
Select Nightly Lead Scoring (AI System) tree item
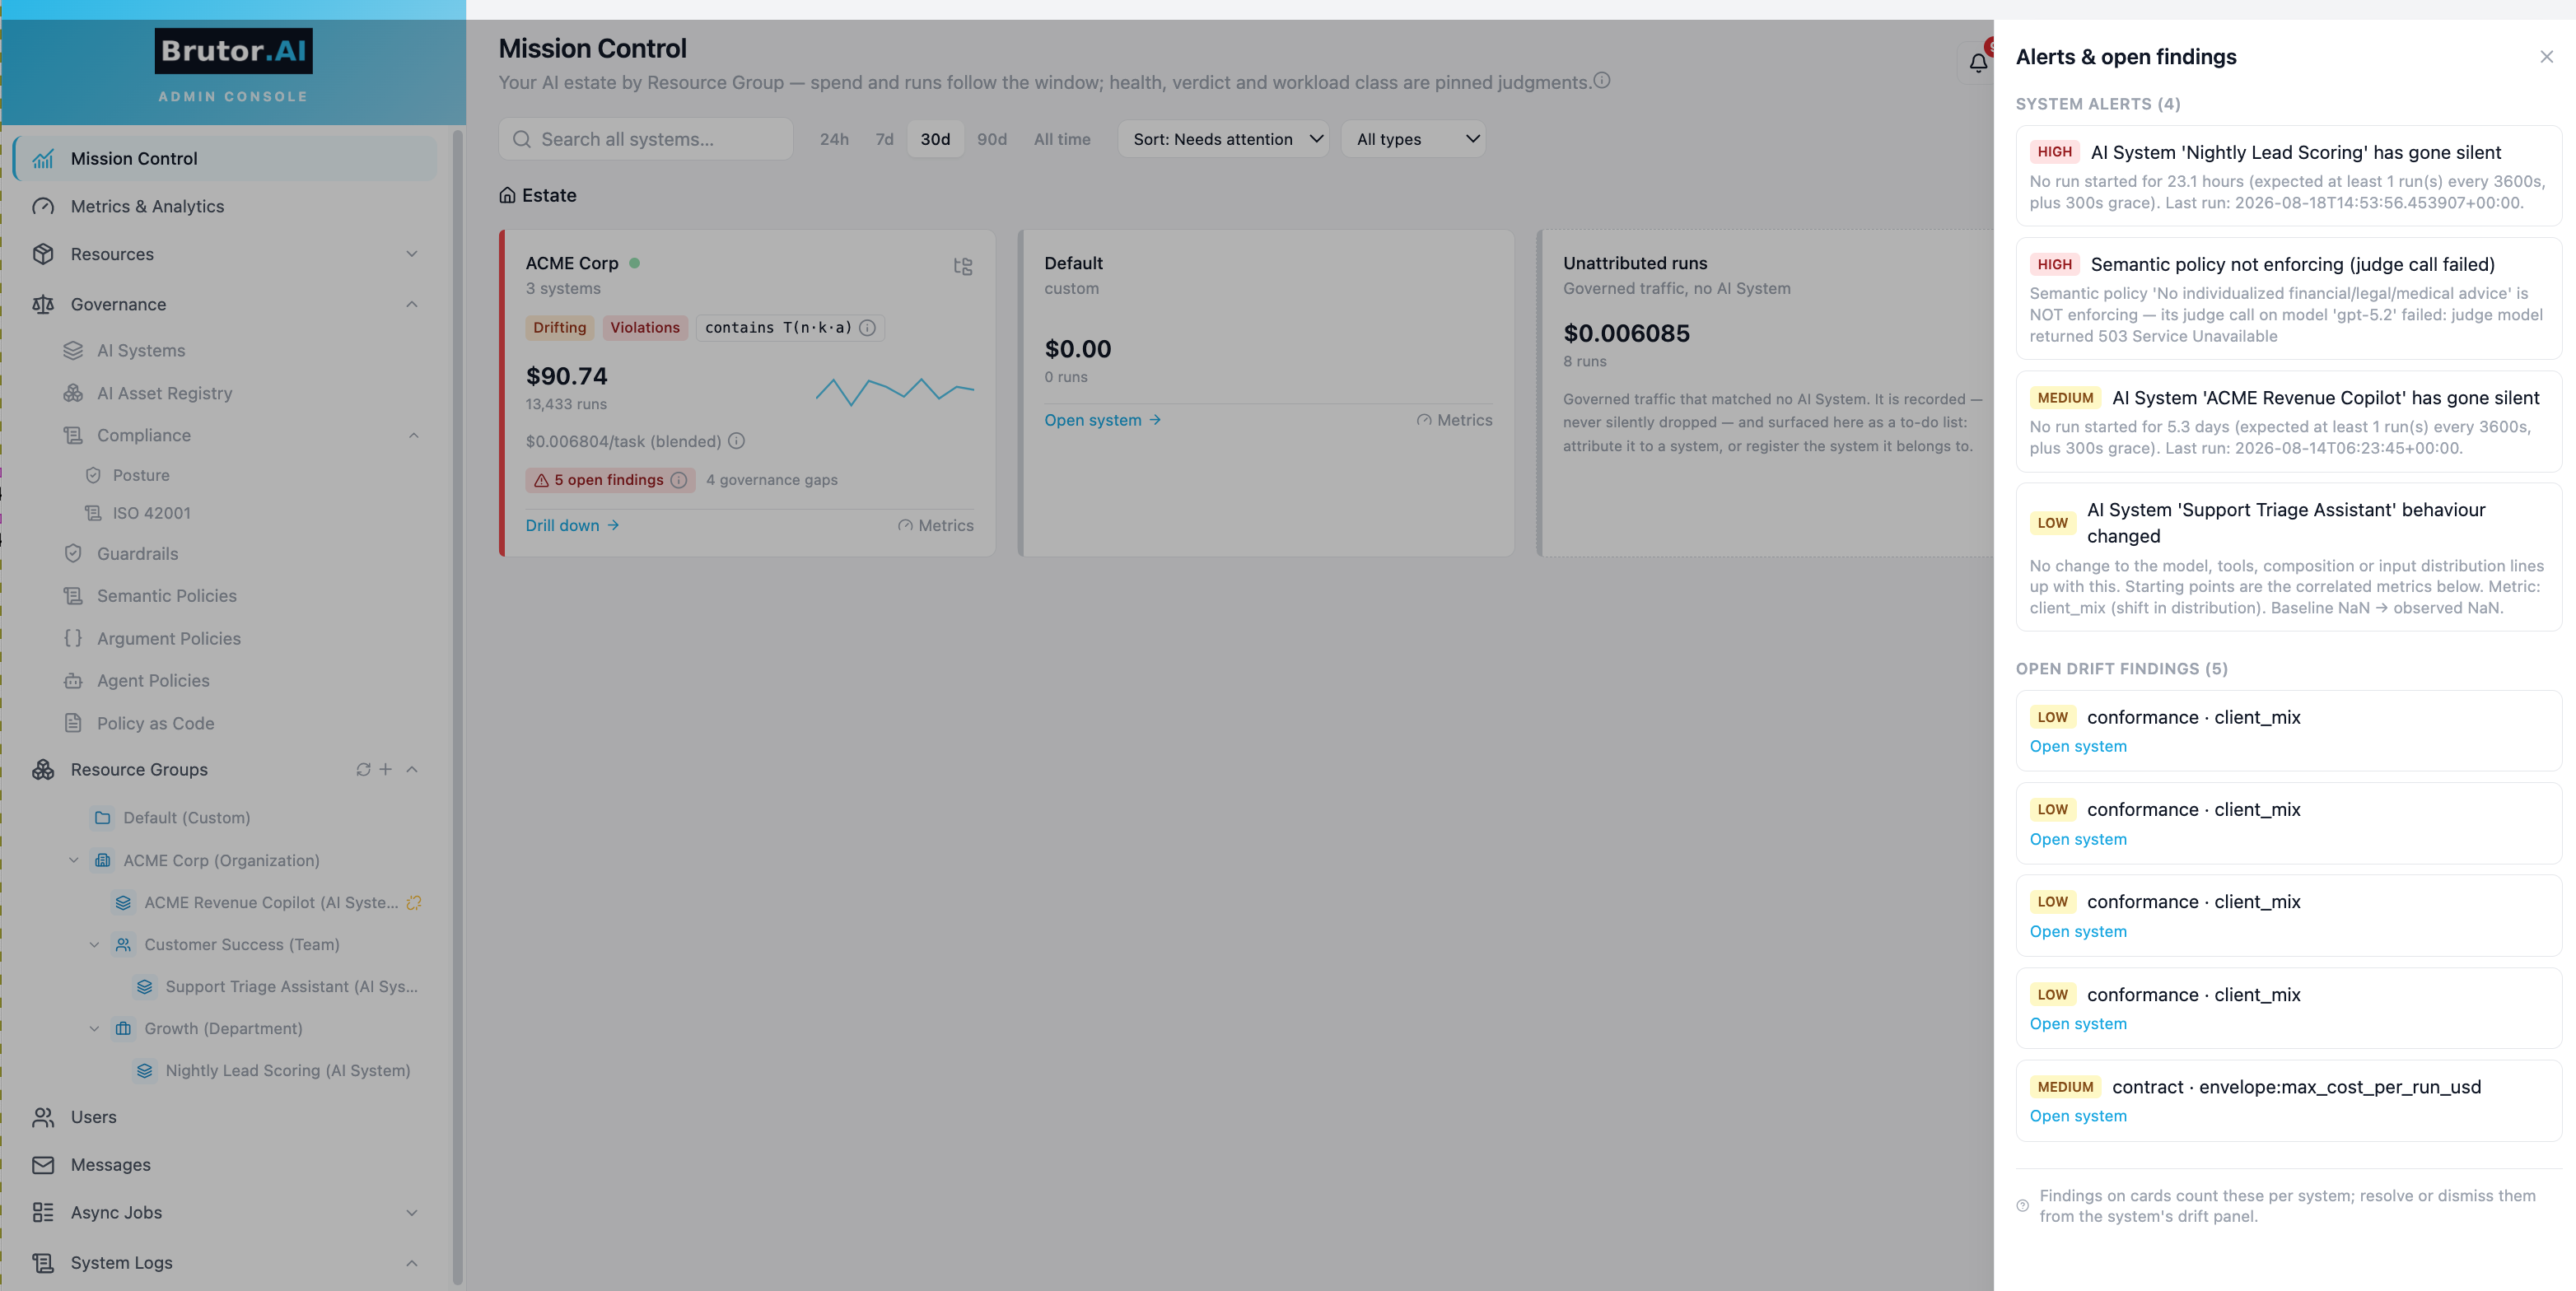pyautogui.click(x=287, y=1070)
